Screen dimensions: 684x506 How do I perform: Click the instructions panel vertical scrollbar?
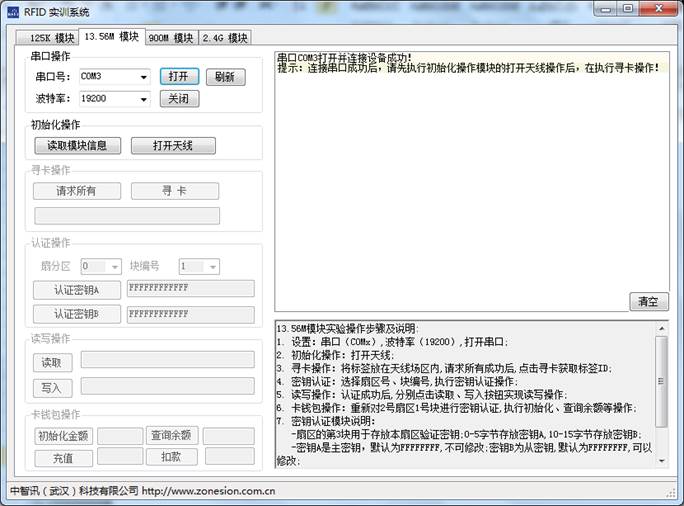(661, 380)
